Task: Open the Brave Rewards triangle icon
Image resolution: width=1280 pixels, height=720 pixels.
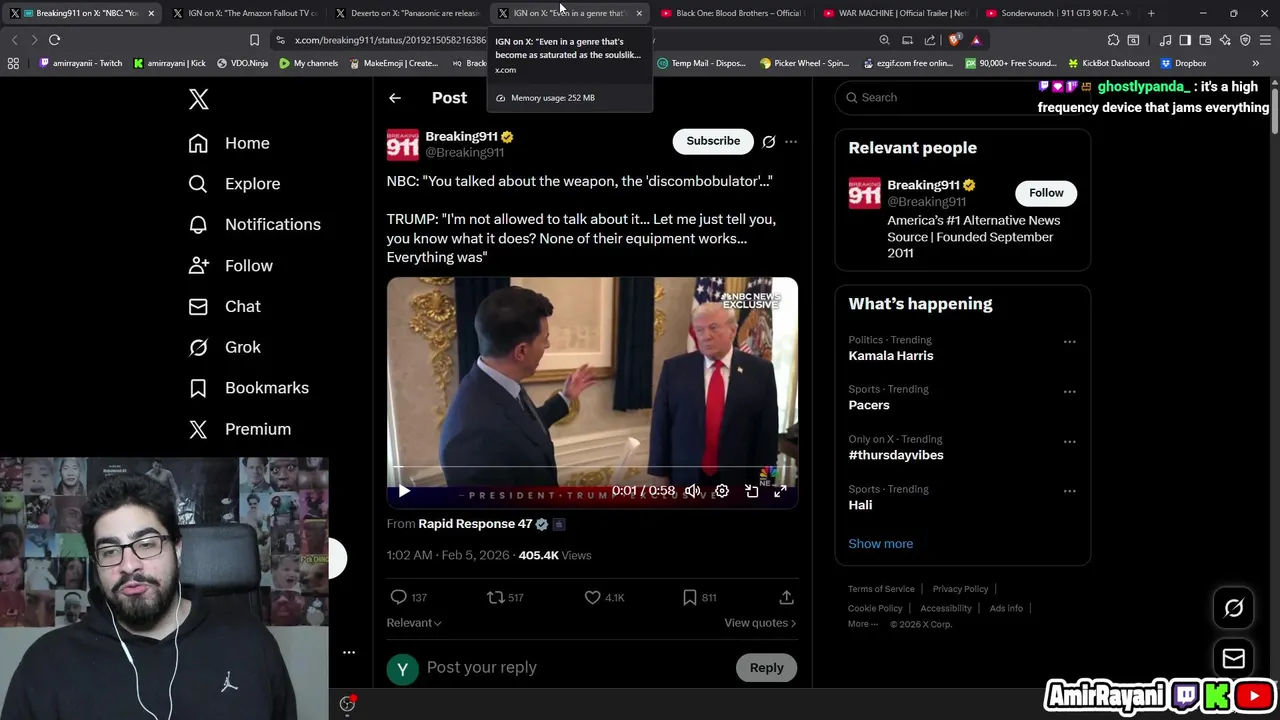Action: (976, 40)
